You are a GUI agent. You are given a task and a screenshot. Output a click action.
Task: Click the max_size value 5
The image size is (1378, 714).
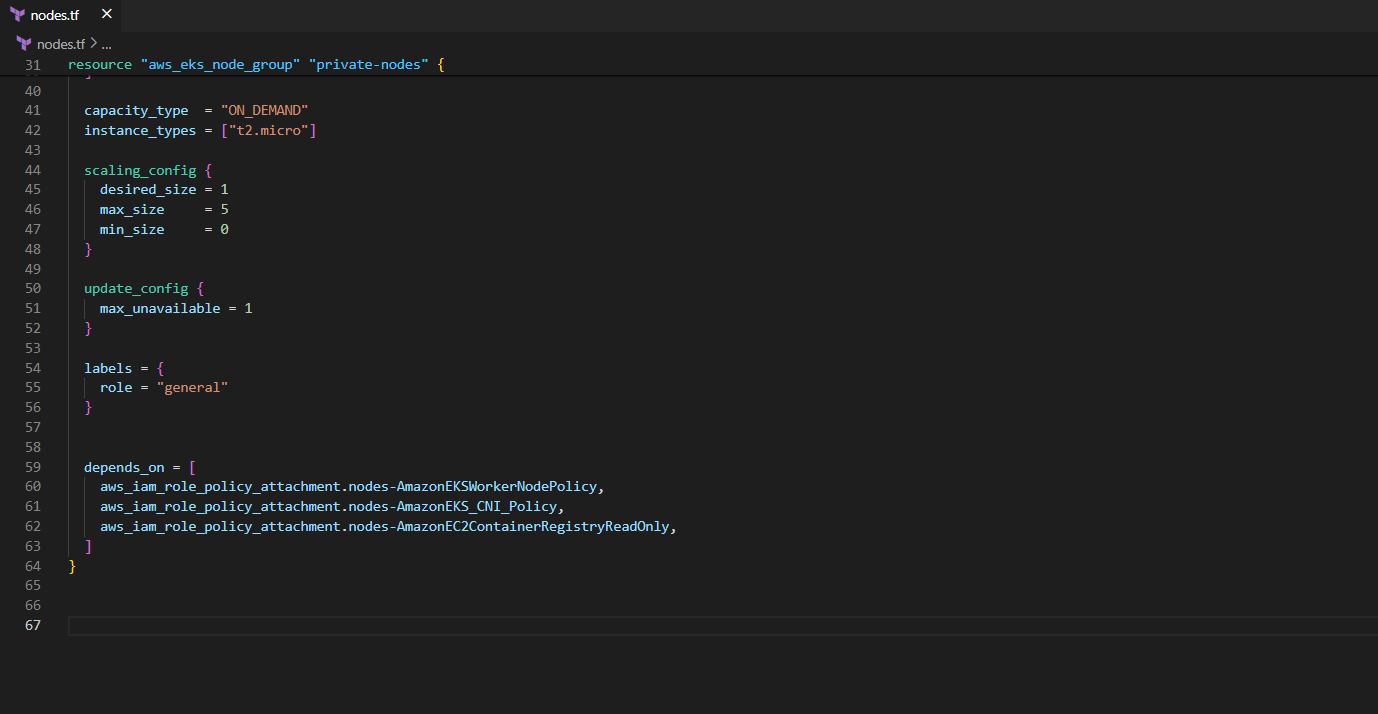coord(224,209)
